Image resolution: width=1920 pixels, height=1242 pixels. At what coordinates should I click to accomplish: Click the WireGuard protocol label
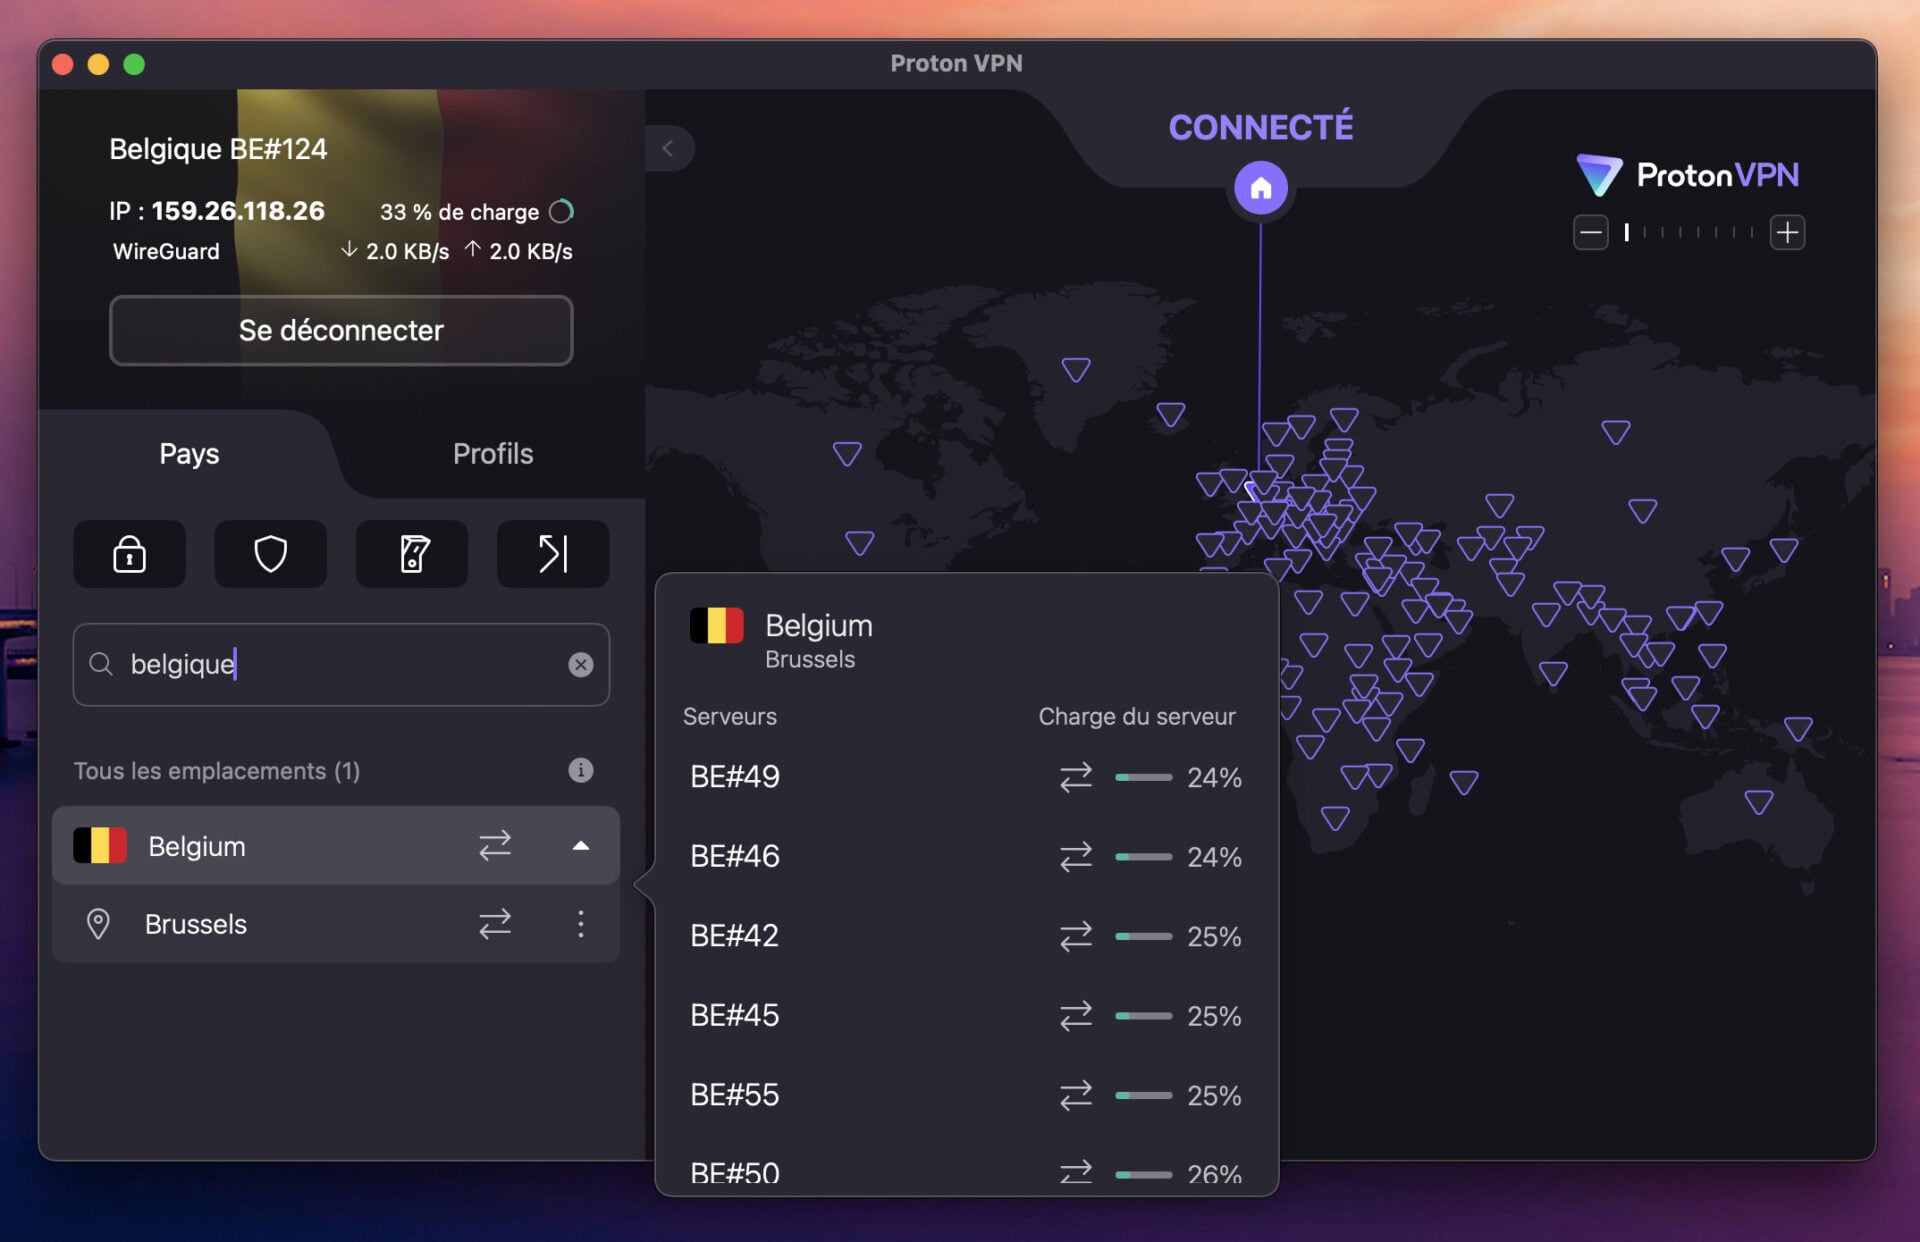[x=166, y=251]
